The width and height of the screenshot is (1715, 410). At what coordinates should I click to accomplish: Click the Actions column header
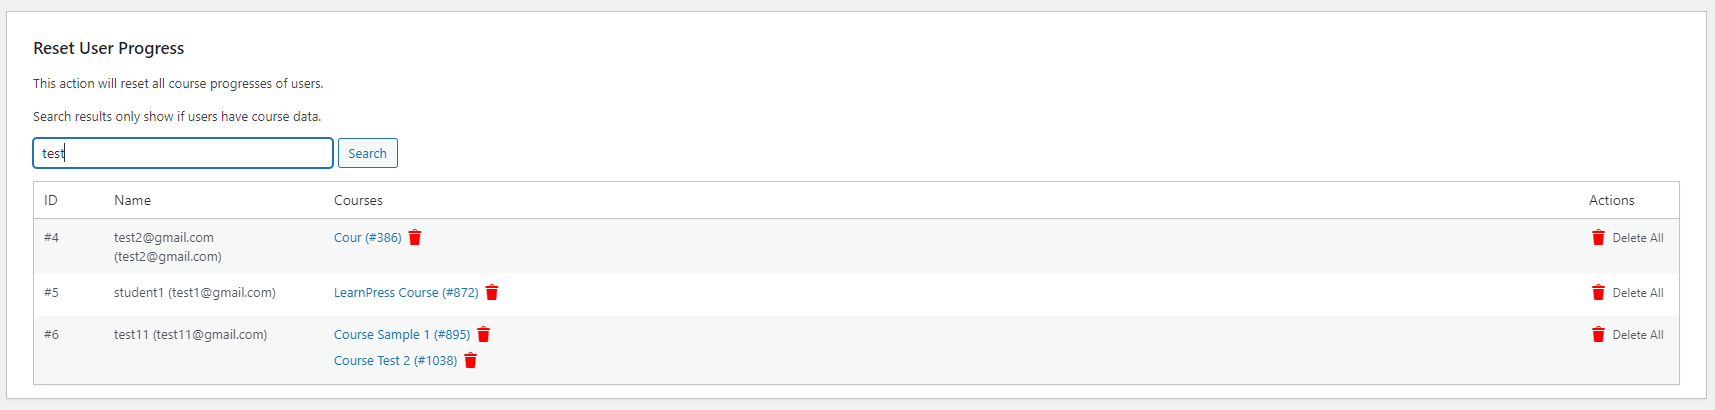tap(1612, 200)
